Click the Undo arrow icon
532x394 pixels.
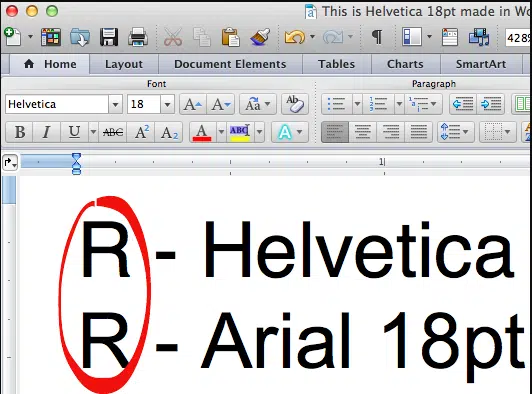coord(294,37)
